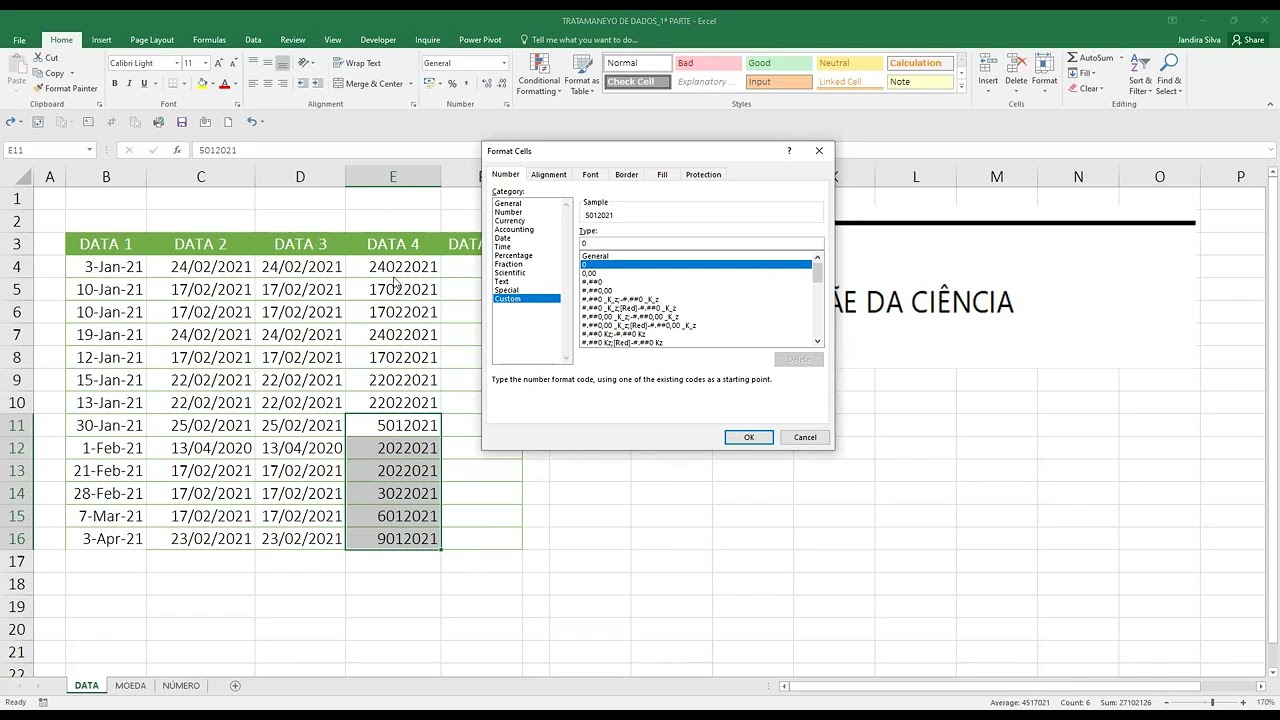Toggle Italic formatting in the ribbon

click(x=129, y=84)
